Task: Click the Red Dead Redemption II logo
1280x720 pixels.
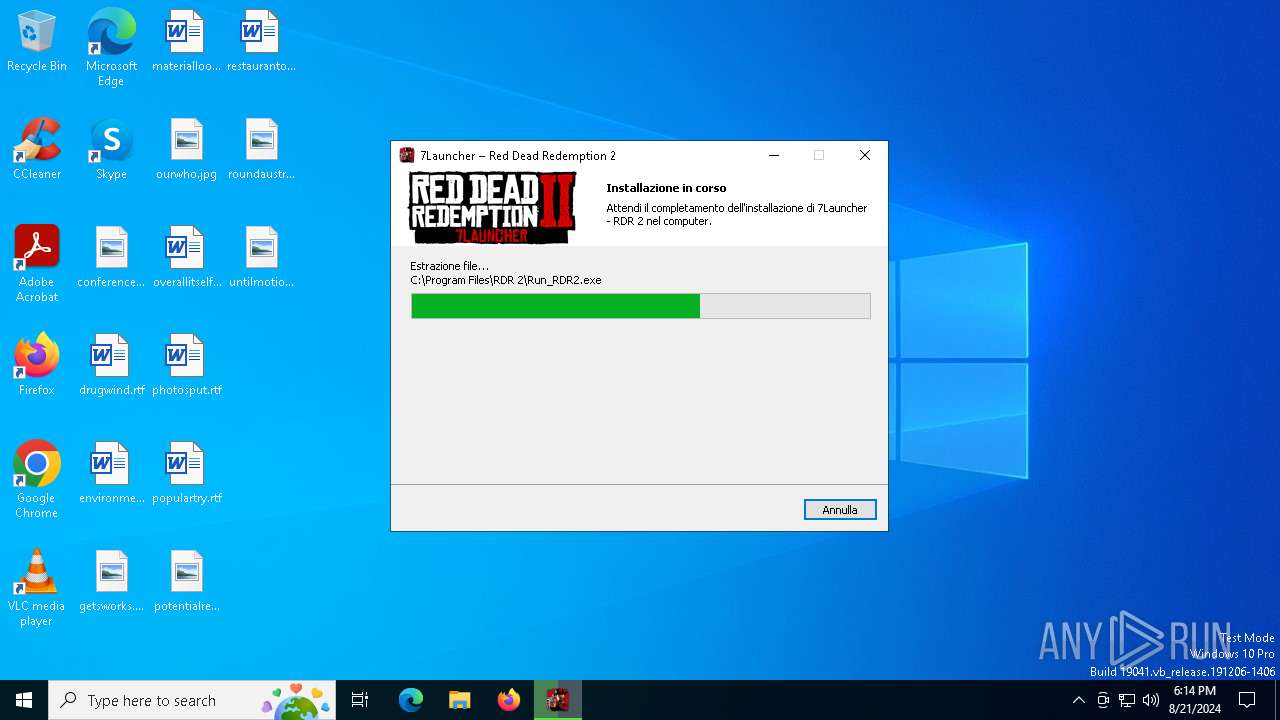Action: [x=492, y=208]
